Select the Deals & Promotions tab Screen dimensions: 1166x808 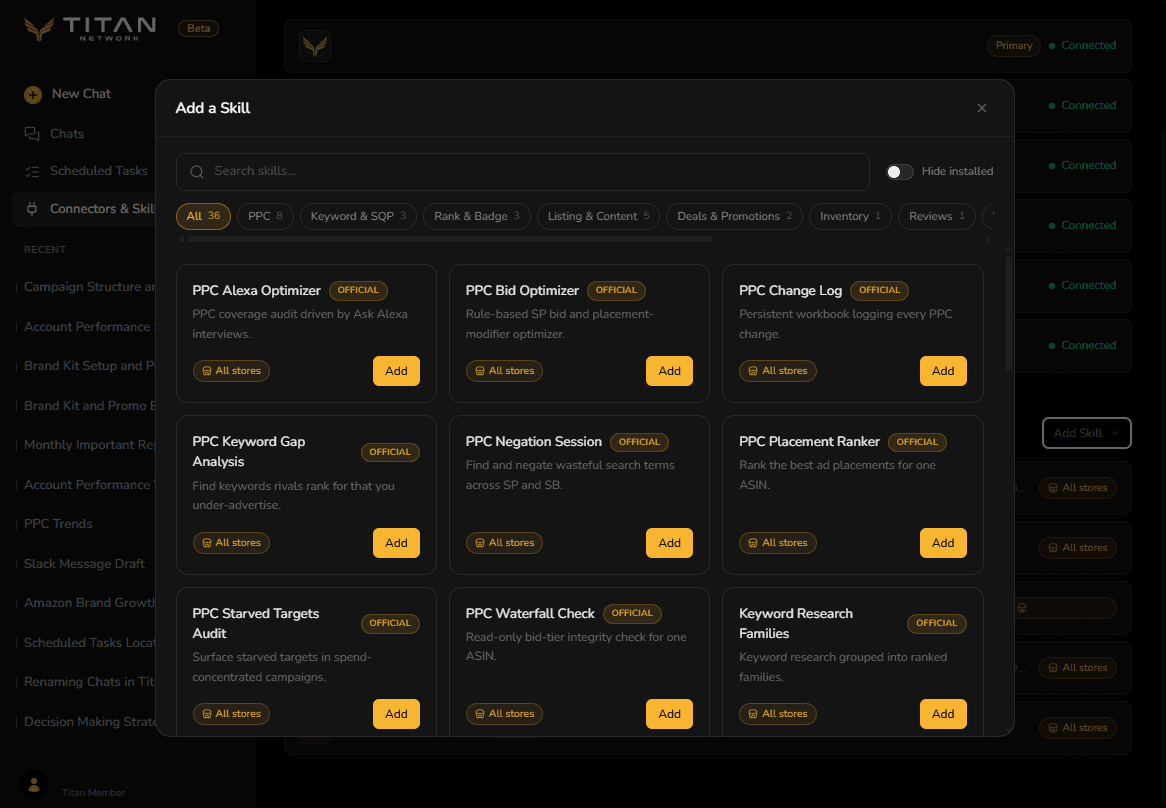pyautogui.click(x=734, y=216)
